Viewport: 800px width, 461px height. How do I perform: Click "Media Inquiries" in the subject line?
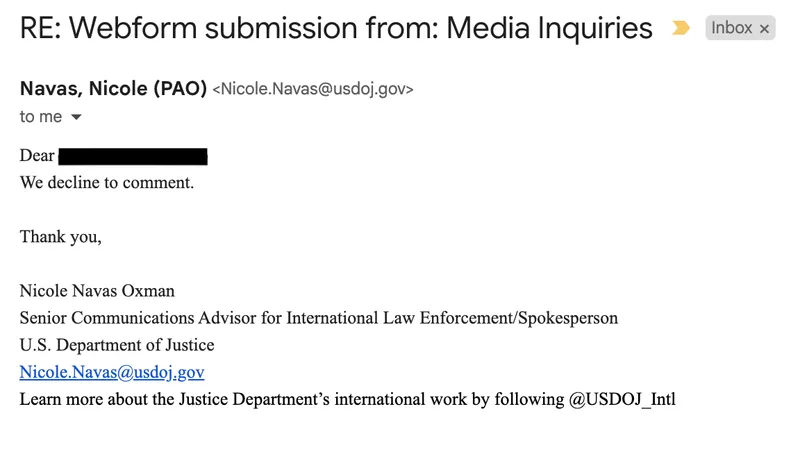point(549,28)
